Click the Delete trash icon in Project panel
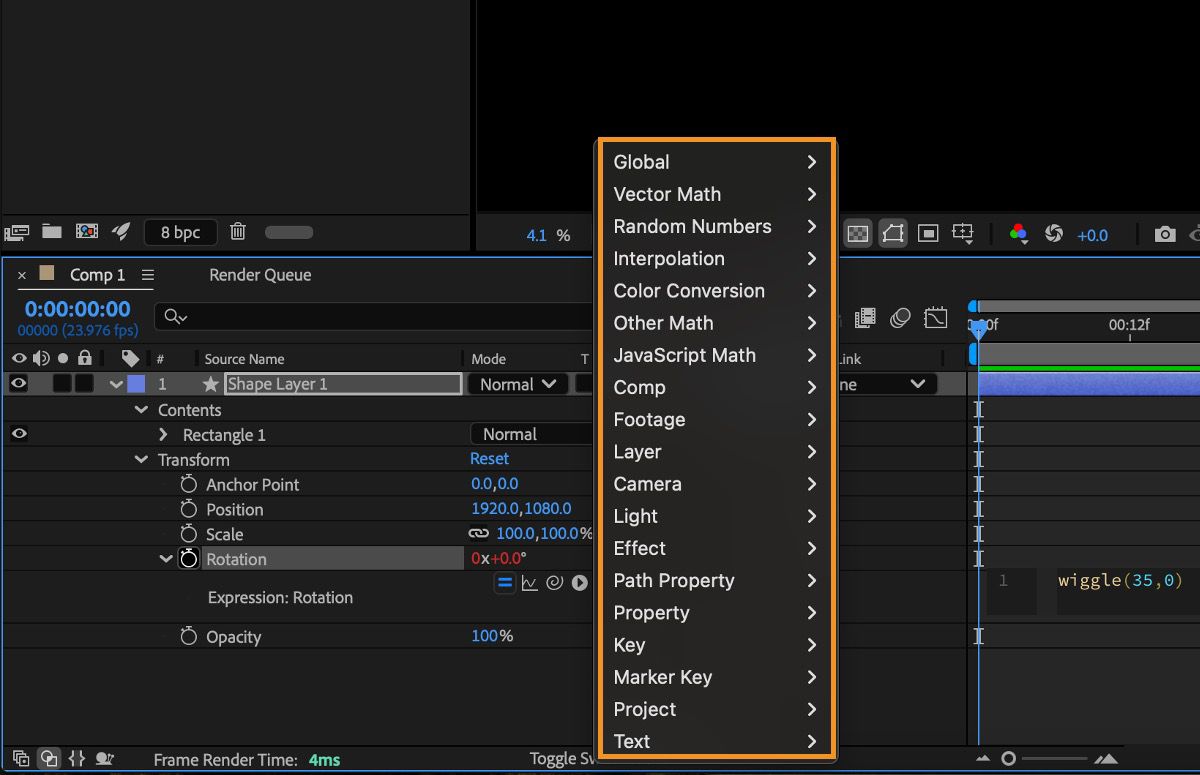The width and height of the screenshot is (1200, 775). tap(238, 232)
